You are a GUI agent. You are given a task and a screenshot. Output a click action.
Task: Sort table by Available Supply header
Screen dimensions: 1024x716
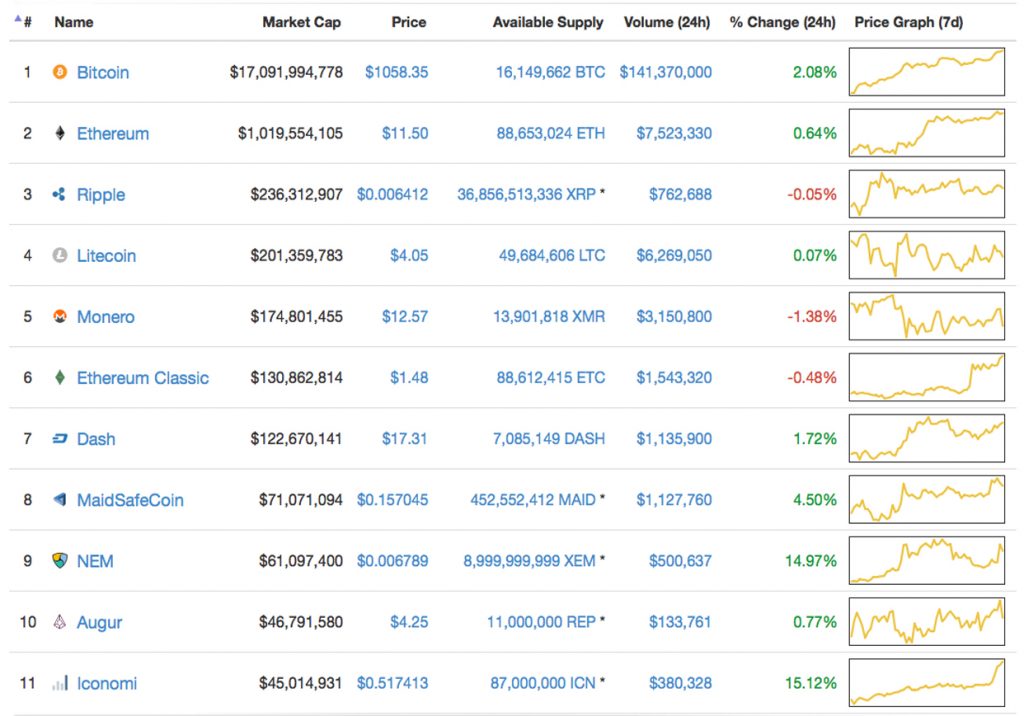click(548, 22)
